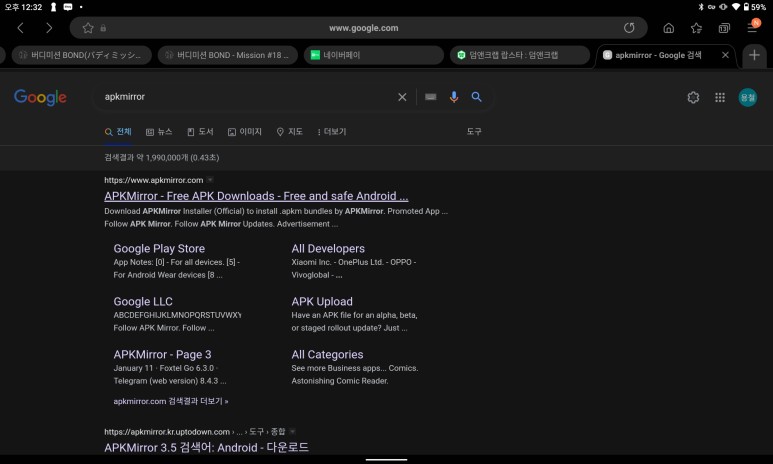Tap the Wi-Fi status icon

[736, 7]
